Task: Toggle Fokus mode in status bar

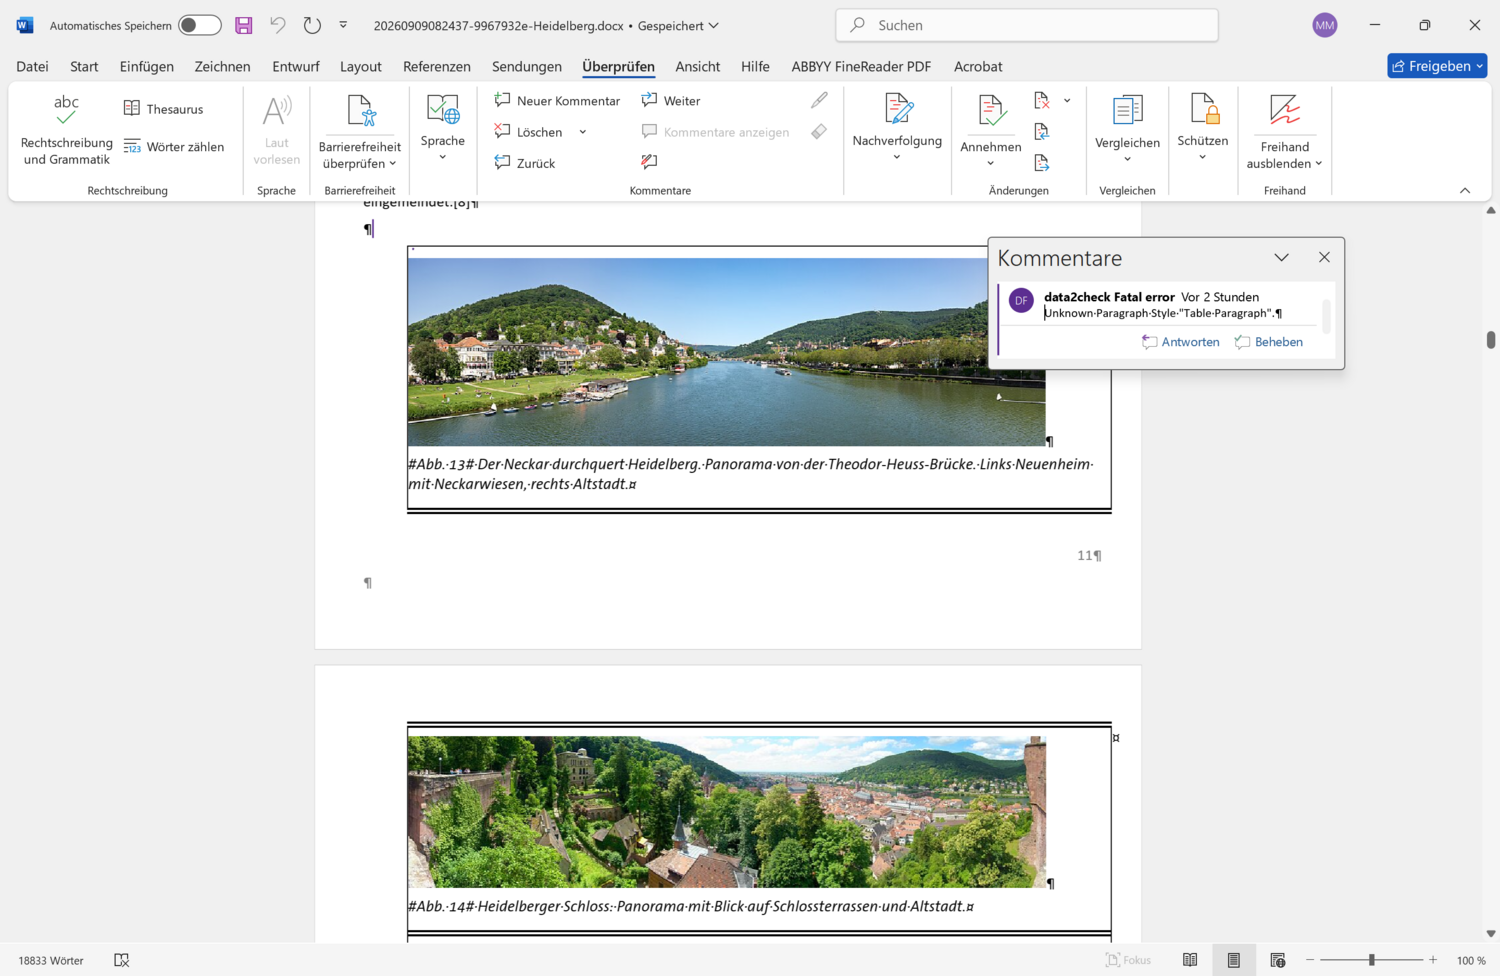Action: click(1128, 960)
